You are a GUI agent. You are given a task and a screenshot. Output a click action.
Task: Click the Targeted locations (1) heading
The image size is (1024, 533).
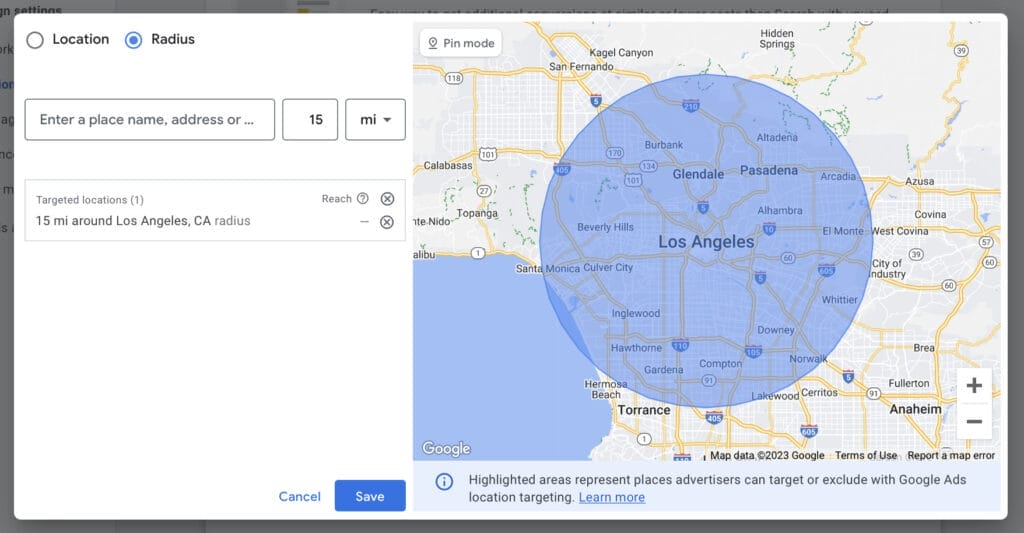click(89, 200)
